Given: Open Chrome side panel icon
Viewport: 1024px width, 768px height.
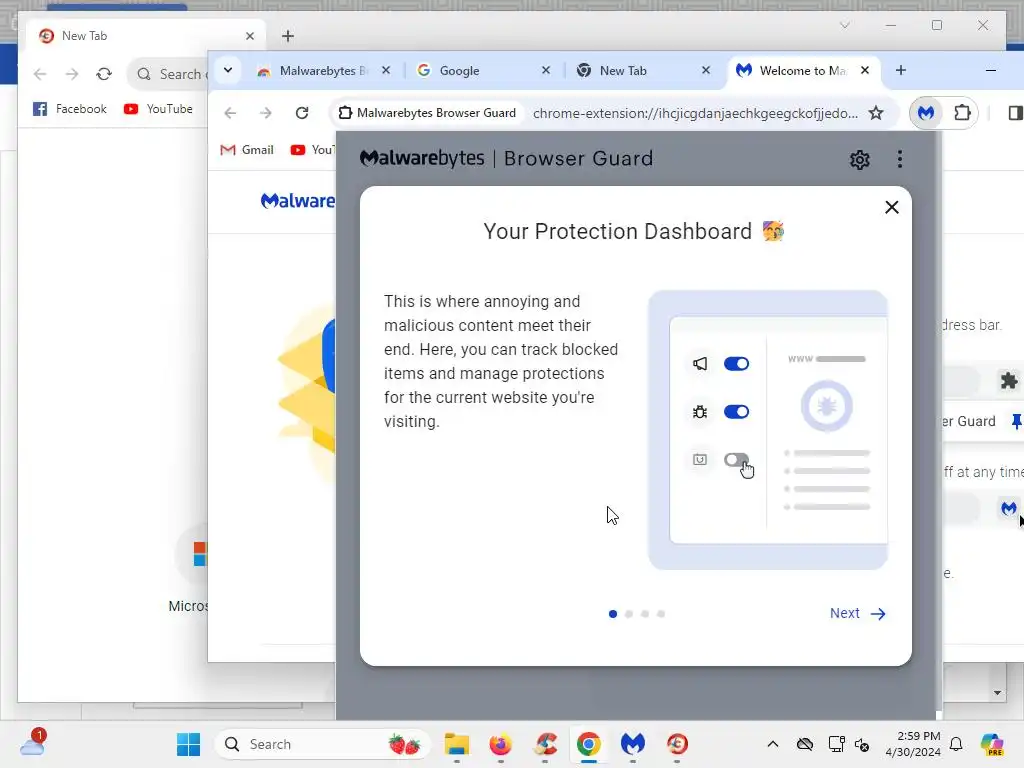Looking at the screenshot, I should click(1016, 113).
